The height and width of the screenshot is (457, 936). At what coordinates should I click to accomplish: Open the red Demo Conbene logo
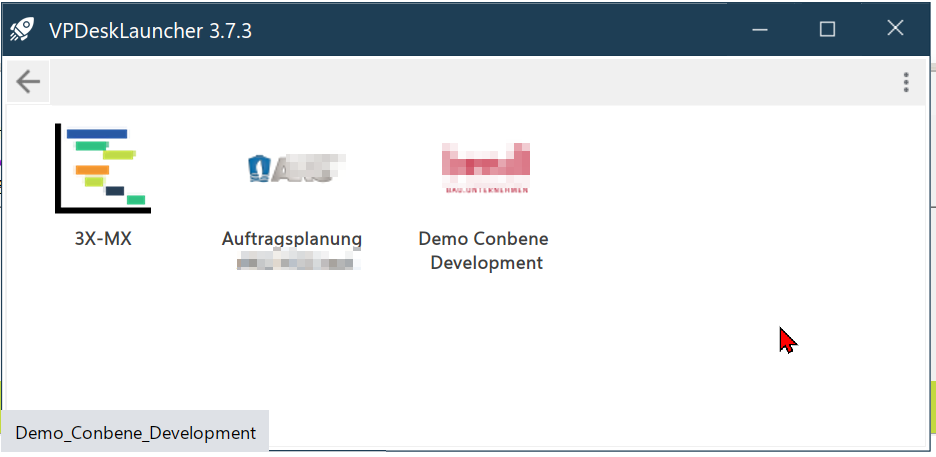[x=486, y=168]
